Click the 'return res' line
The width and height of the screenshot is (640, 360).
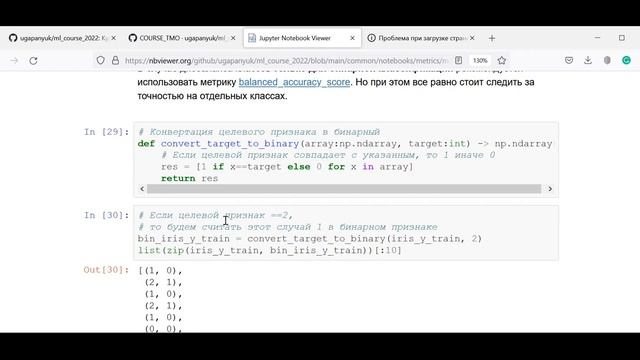tap(189, 178)
